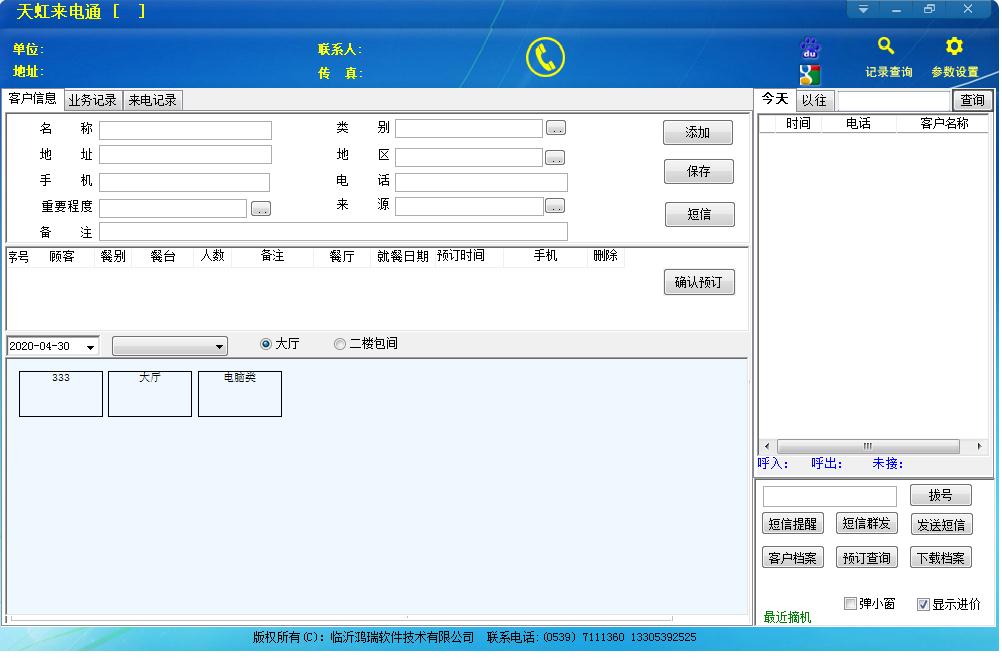
Task: Enable the 弹小窗 checkbox
Action: pyautogui.click(x=850, y=604)
